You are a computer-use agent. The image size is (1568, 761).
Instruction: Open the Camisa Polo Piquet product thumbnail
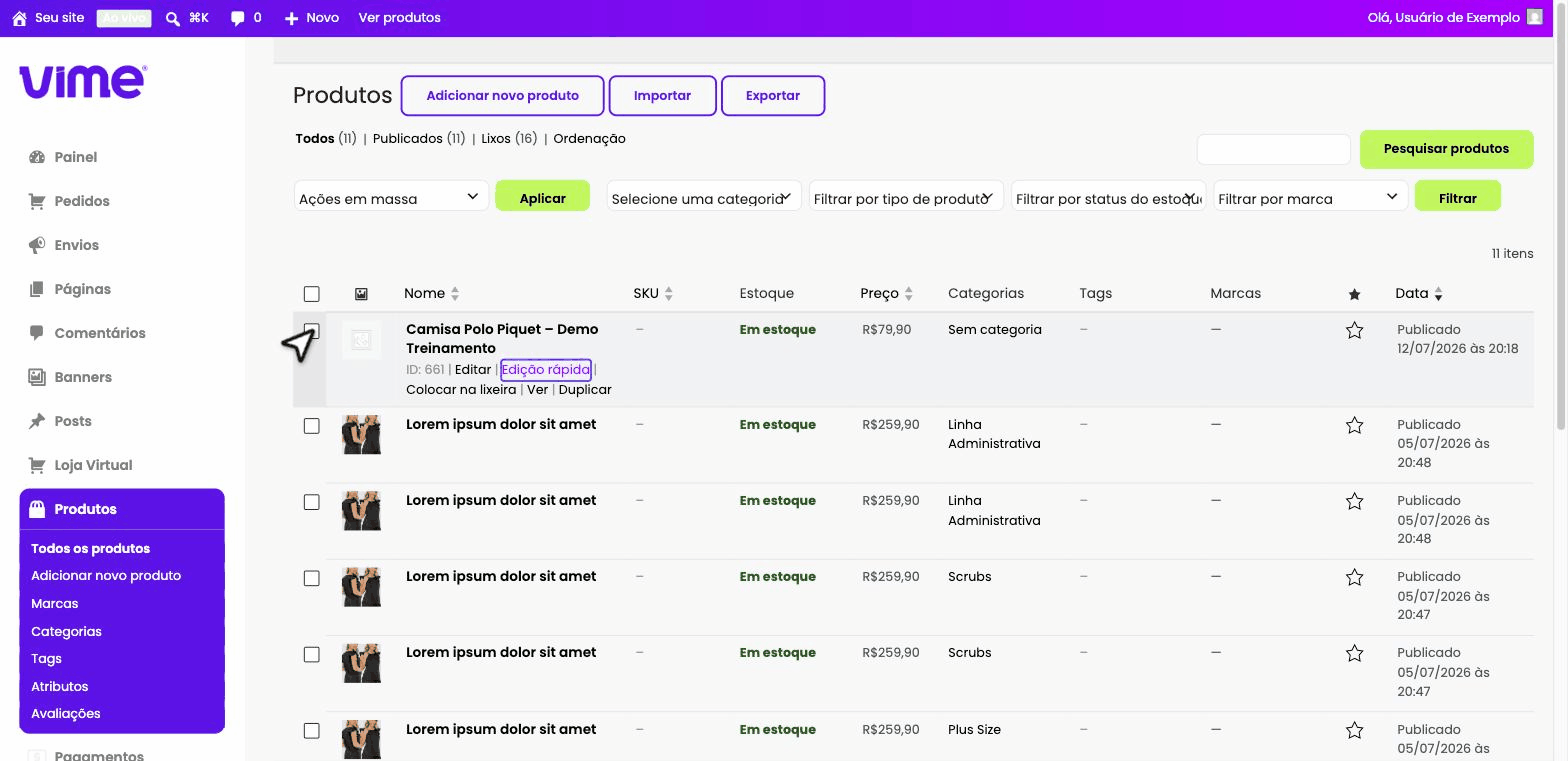[361, 340]
